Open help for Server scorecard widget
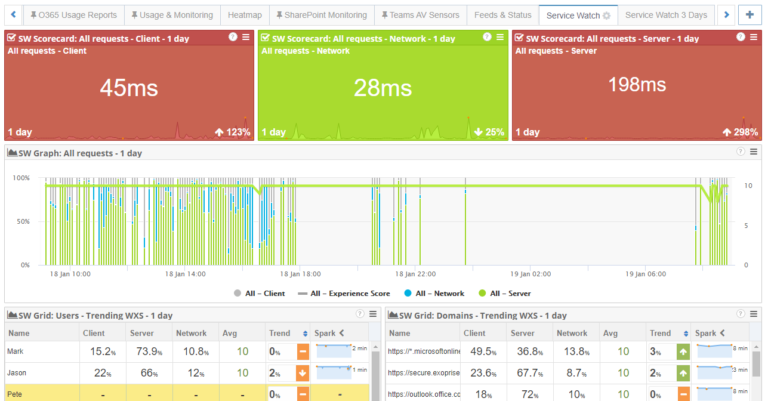768x401 pixels. (741, 37)
